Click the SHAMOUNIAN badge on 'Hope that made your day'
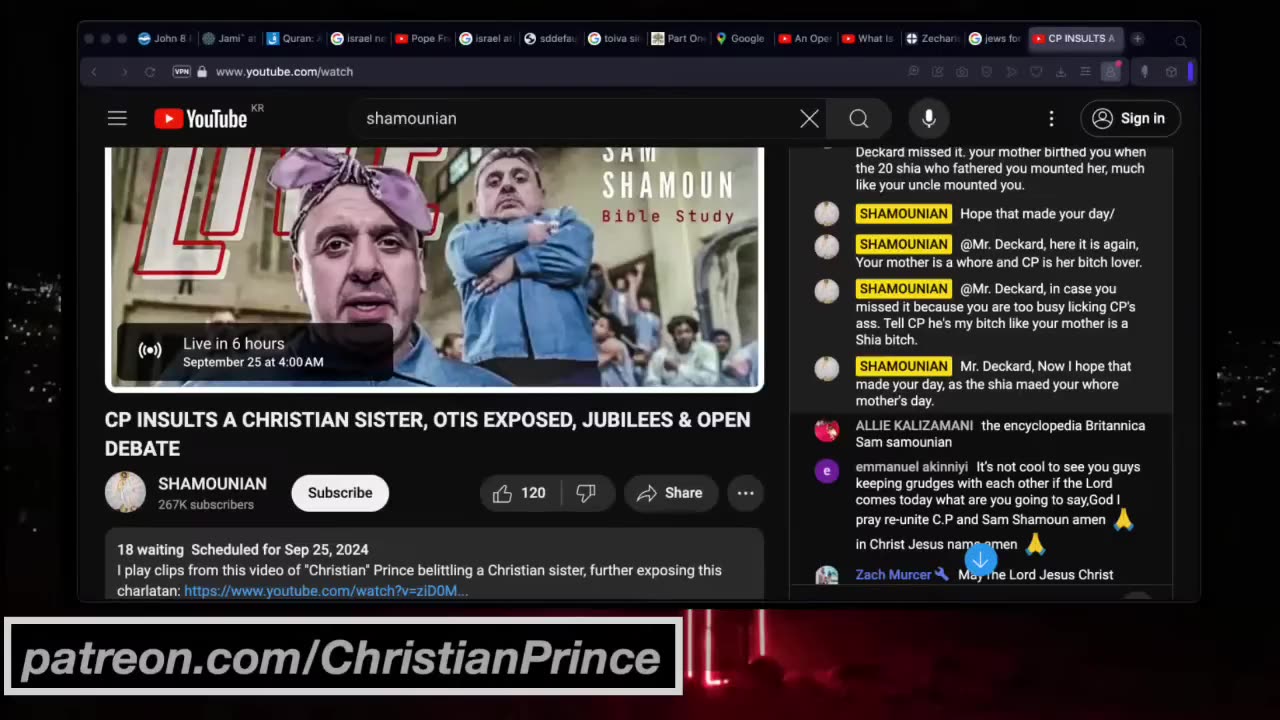 tap(903, 214)
